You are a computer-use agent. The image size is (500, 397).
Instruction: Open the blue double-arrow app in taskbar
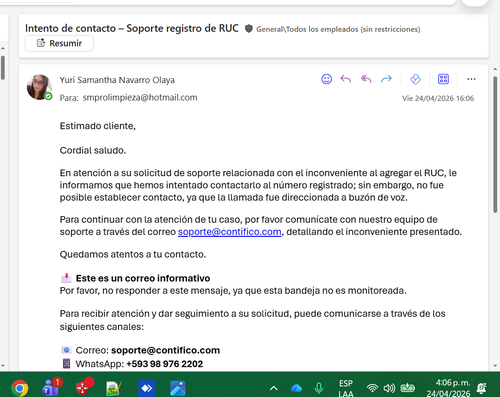coord(147,388)
